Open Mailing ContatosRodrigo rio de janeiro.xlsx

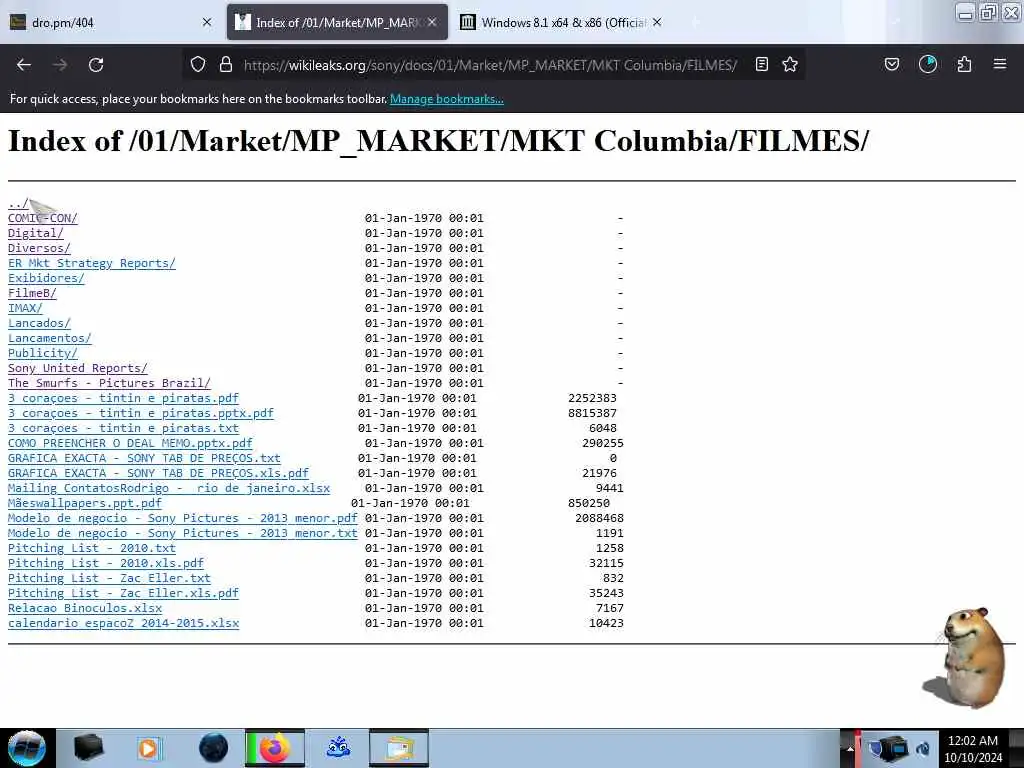[x=169, y=488]
